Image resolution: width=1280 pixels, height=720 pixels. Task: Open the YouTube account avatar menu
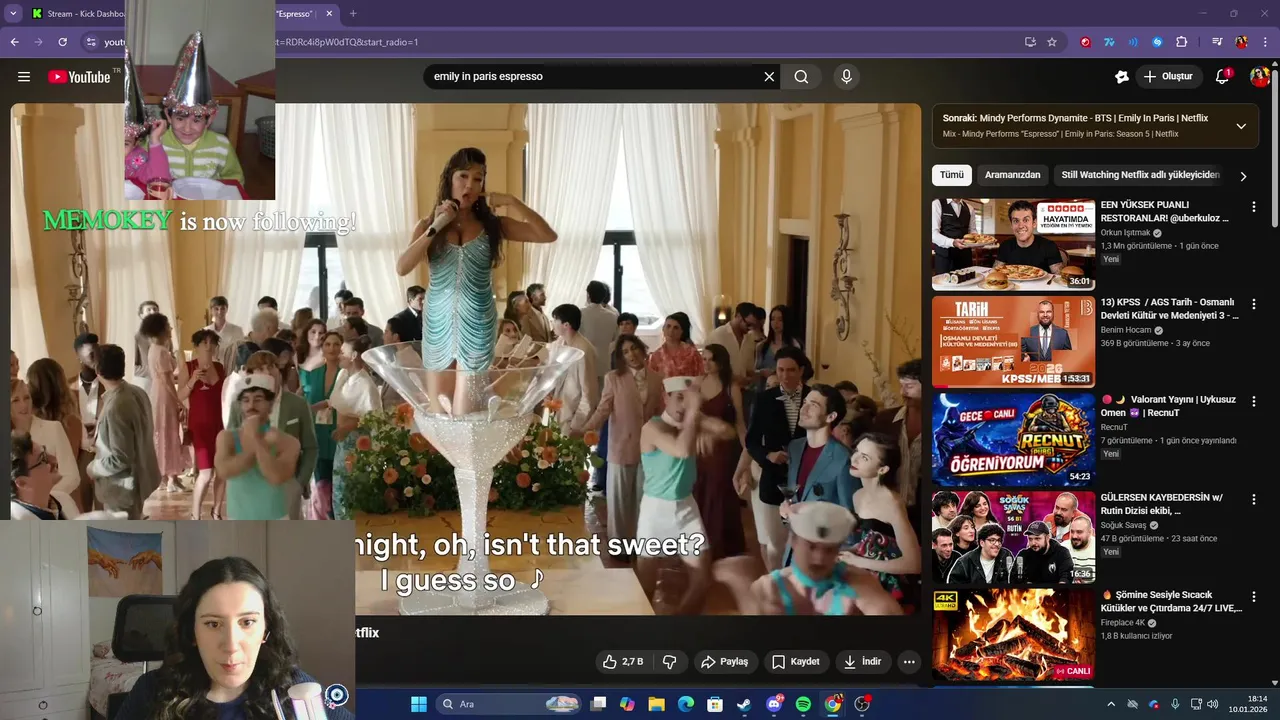click(1259, 77)
